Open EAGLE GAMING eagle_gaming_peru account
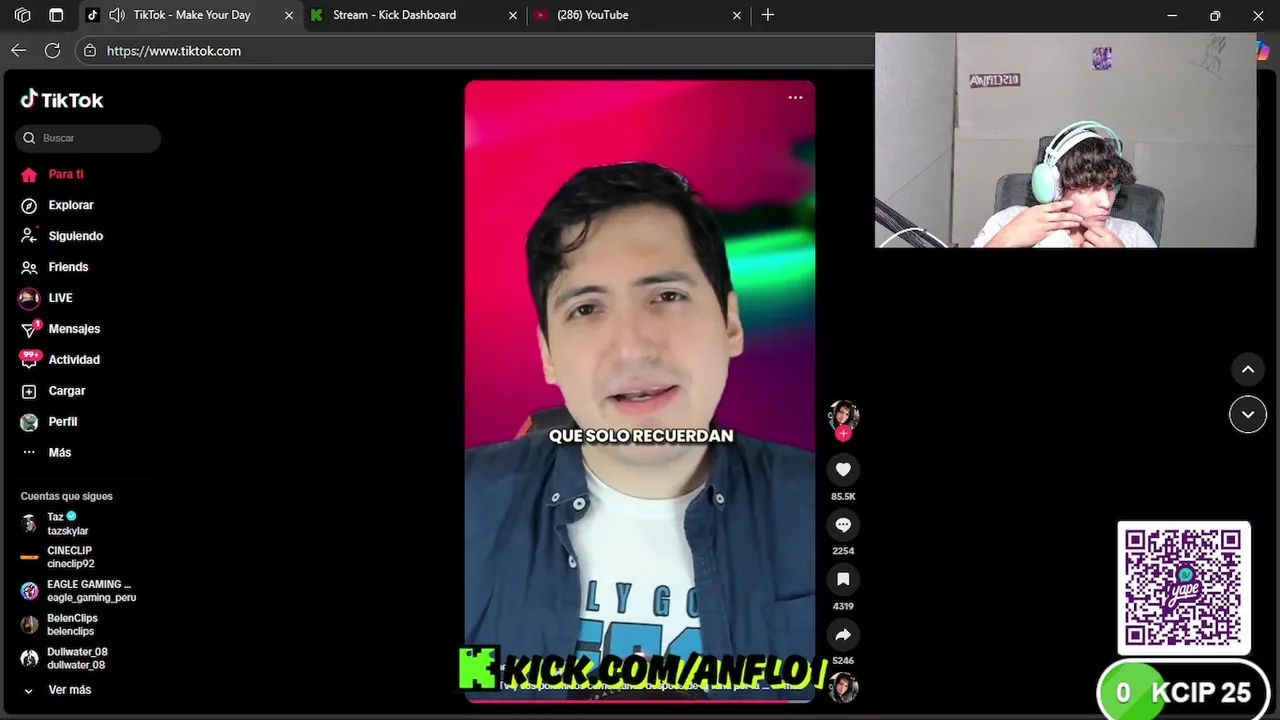 pos(78,591)
